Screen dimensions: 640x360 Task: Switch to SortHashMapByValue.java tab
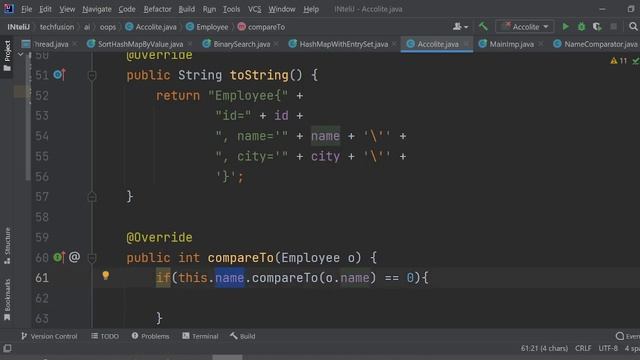(x=140, y=44)
